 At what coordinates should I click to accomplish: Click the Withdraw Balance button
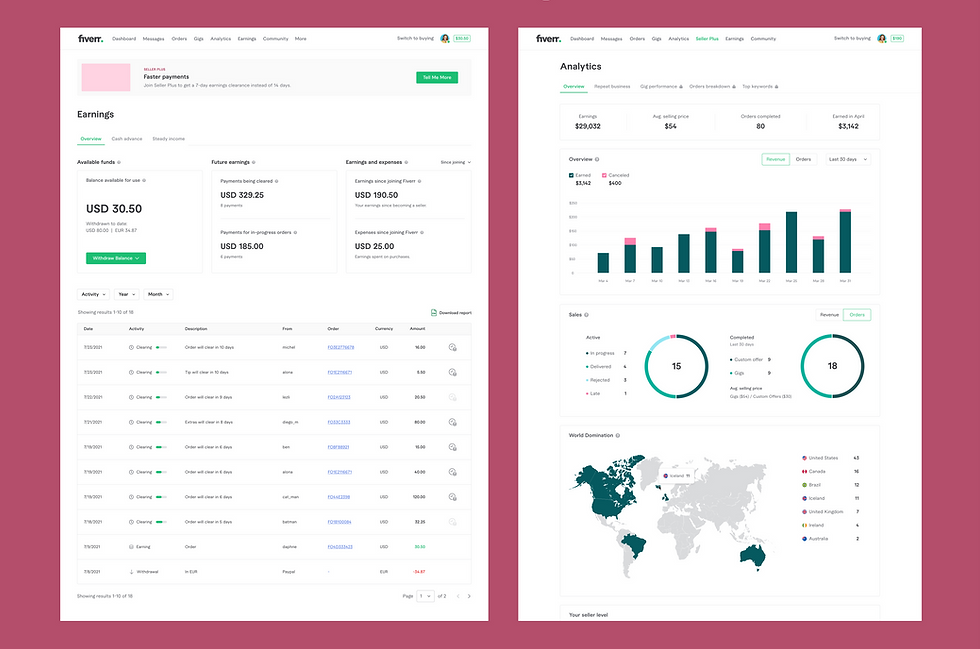click(x=116, y=258)
